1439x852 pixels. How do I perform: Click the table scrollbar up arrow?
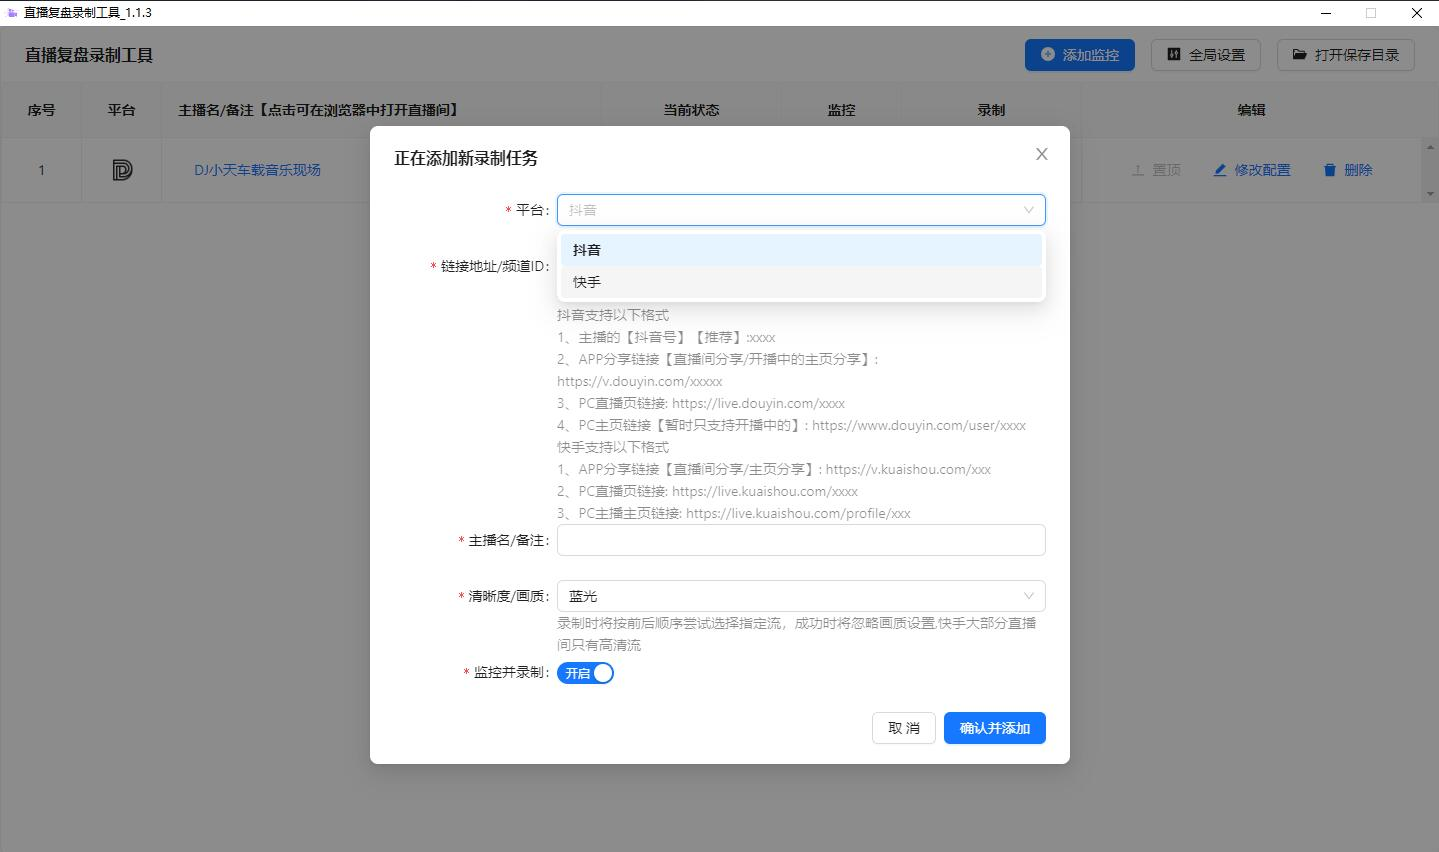(x=1430, y=147)
